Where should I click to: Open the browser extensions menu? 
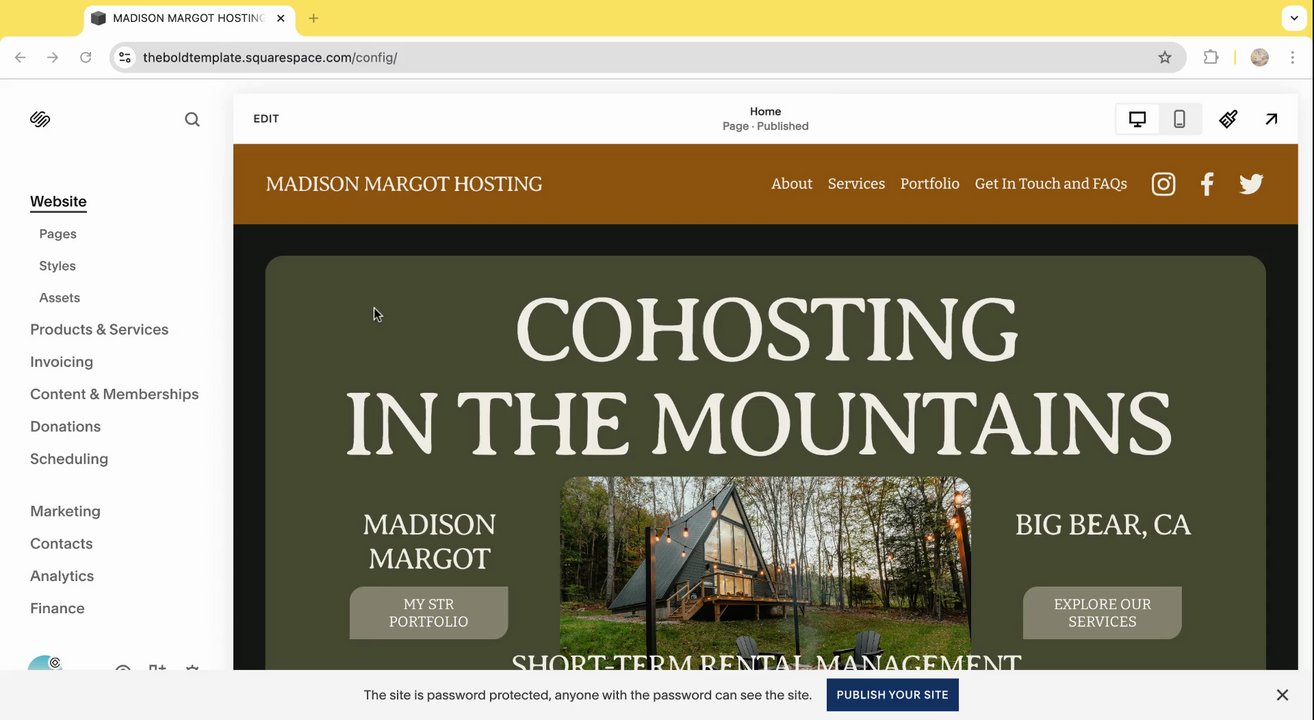pyautogui.click(x=1211, y=58)
